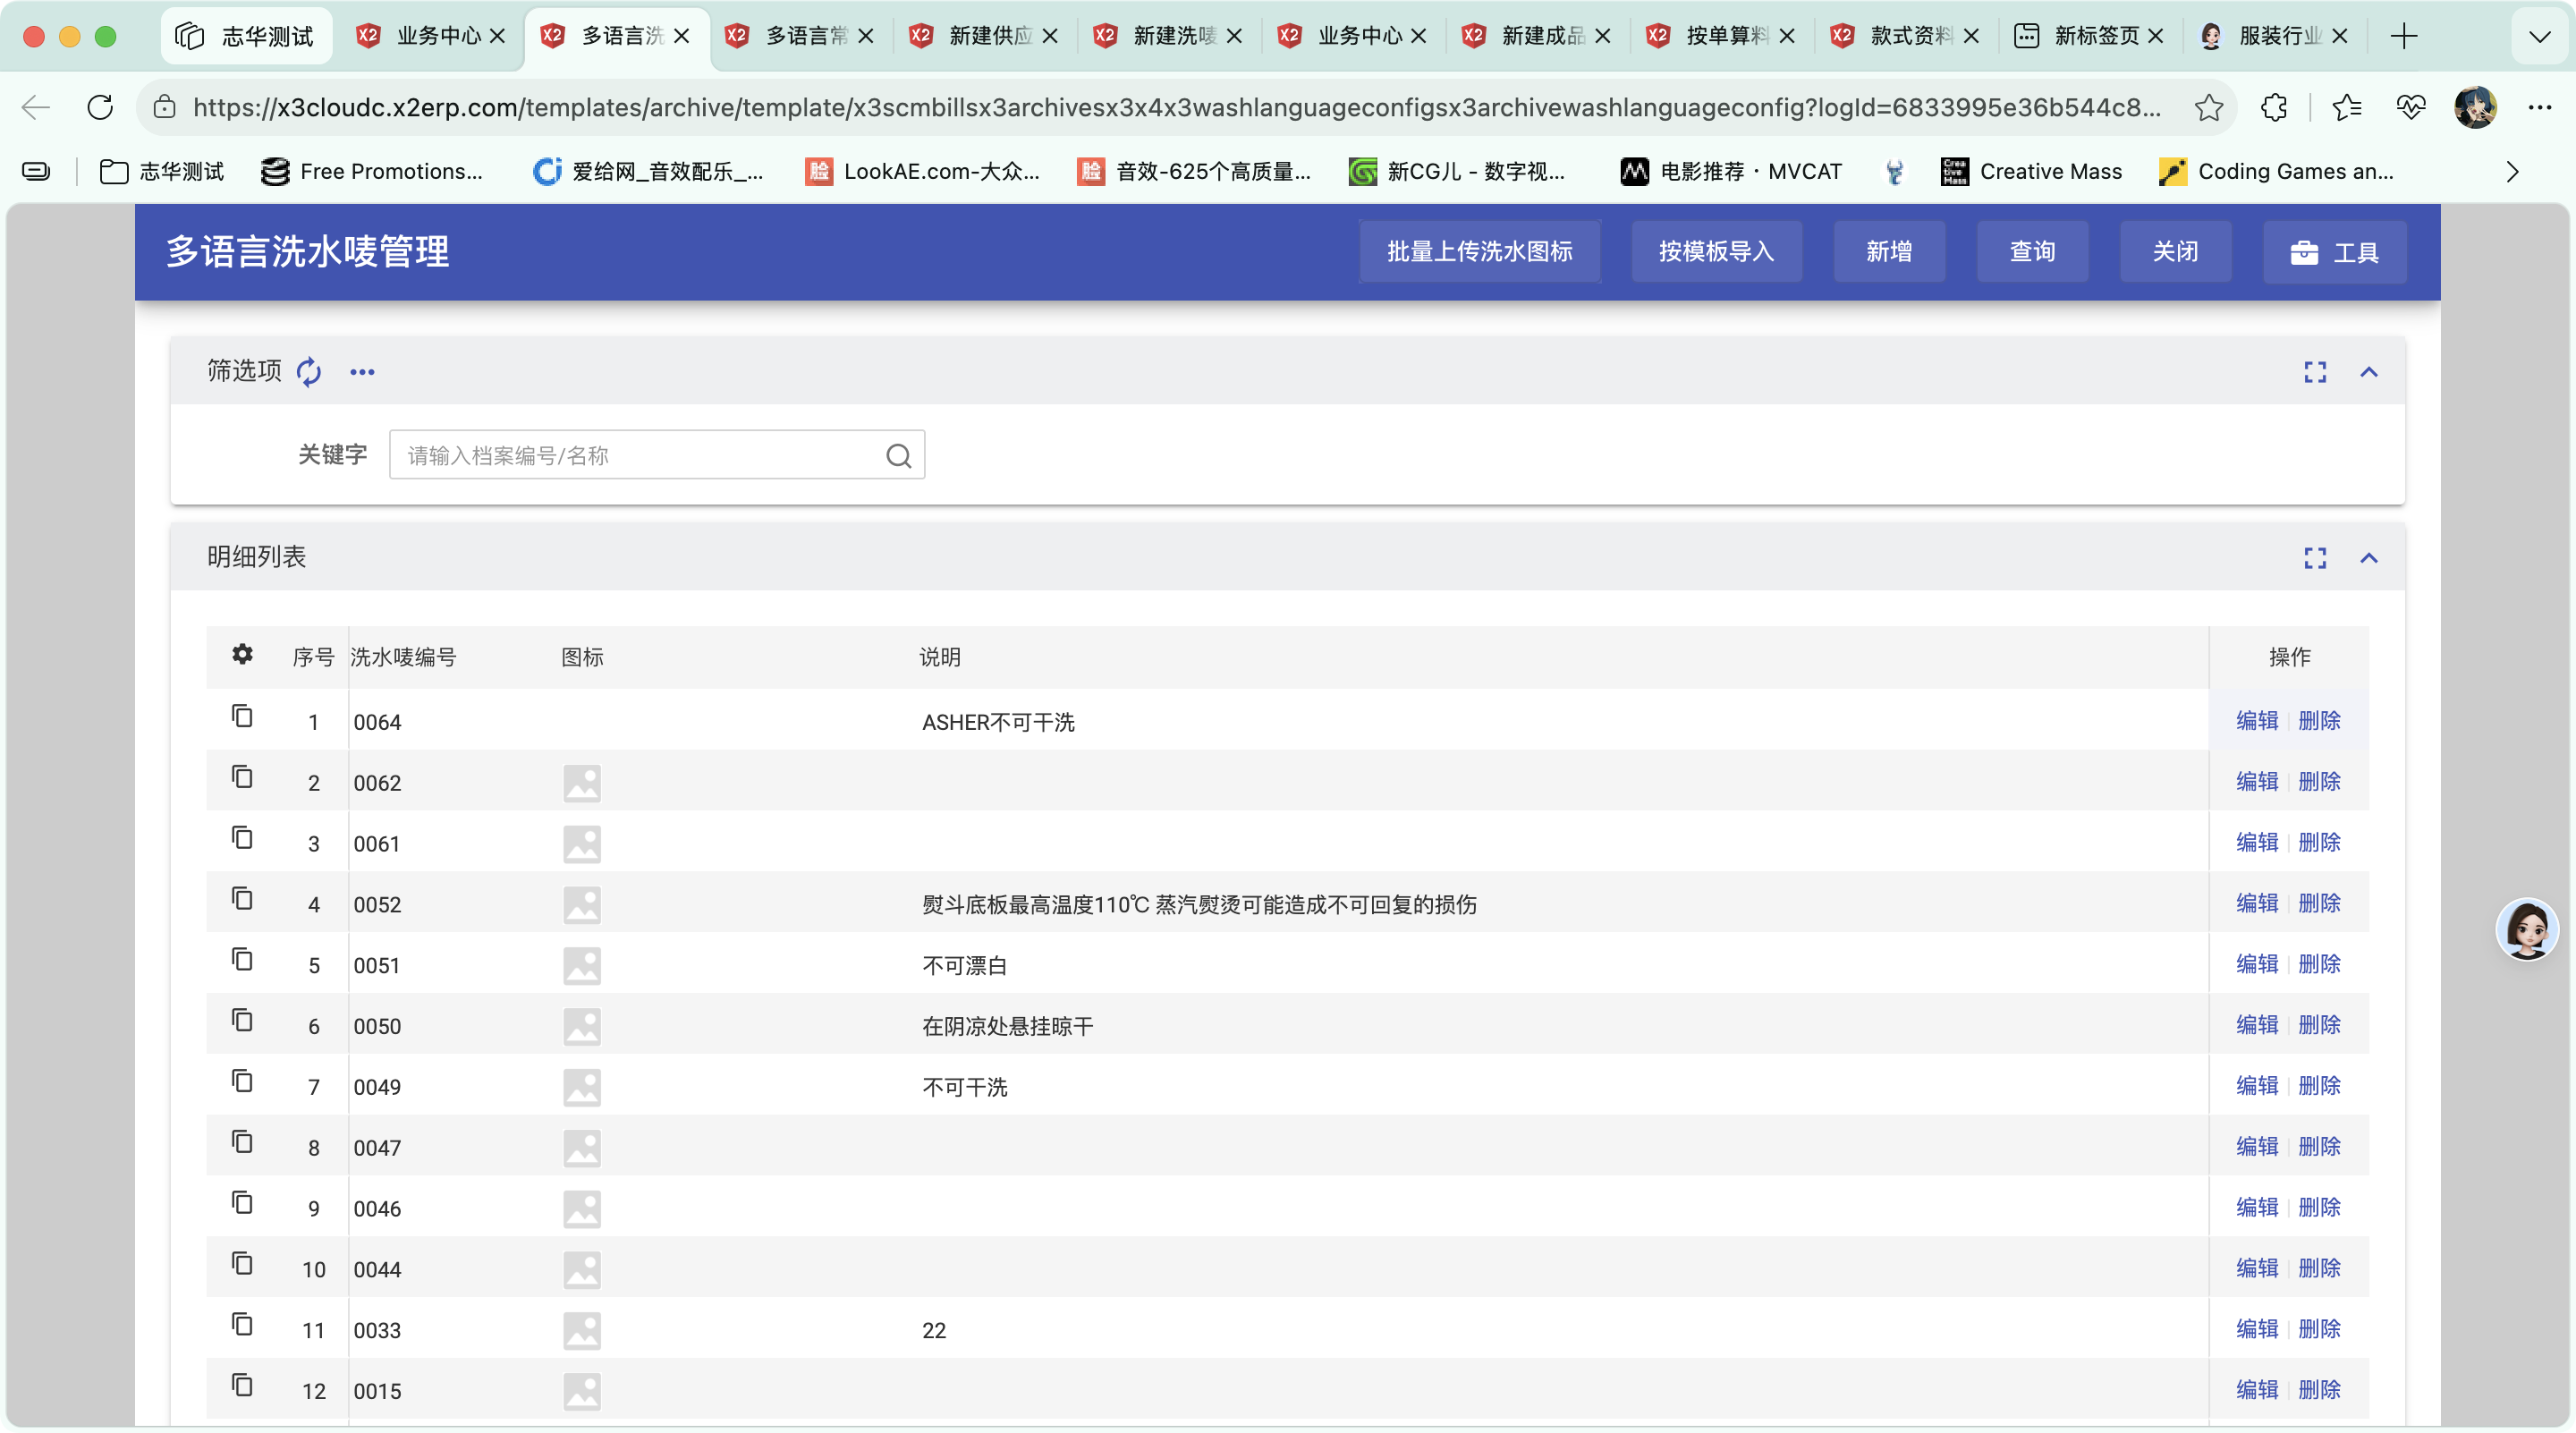This screenshot has height=1433, width=2576.
Task: Collapse the 筛选项 panel
Action: point(2369,372)
